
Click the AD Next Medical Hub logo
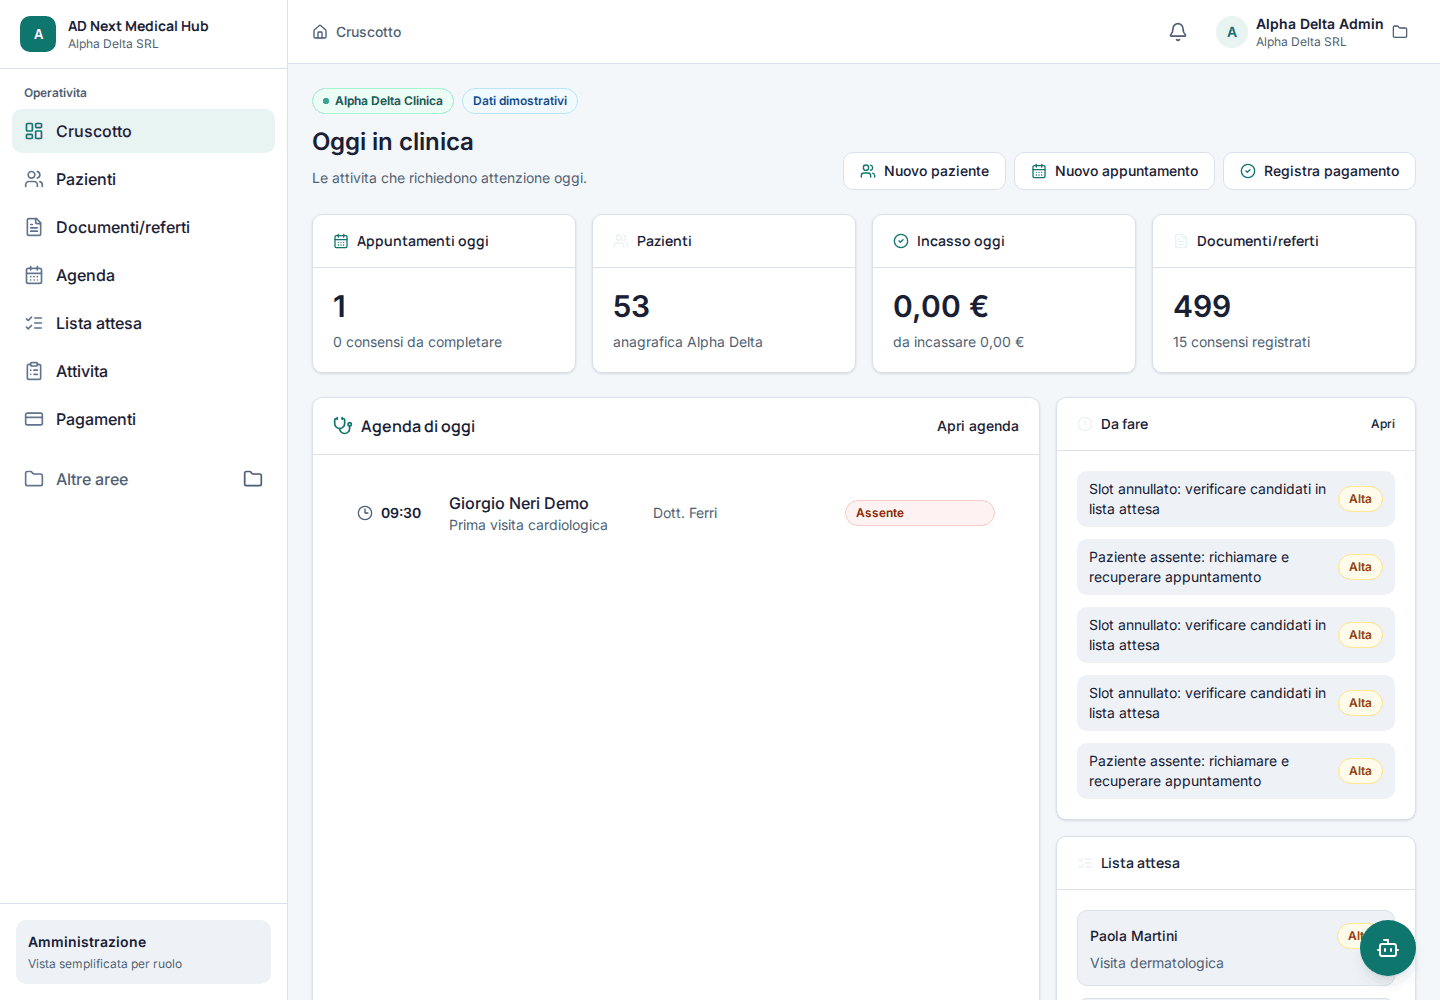click(38, 34)
